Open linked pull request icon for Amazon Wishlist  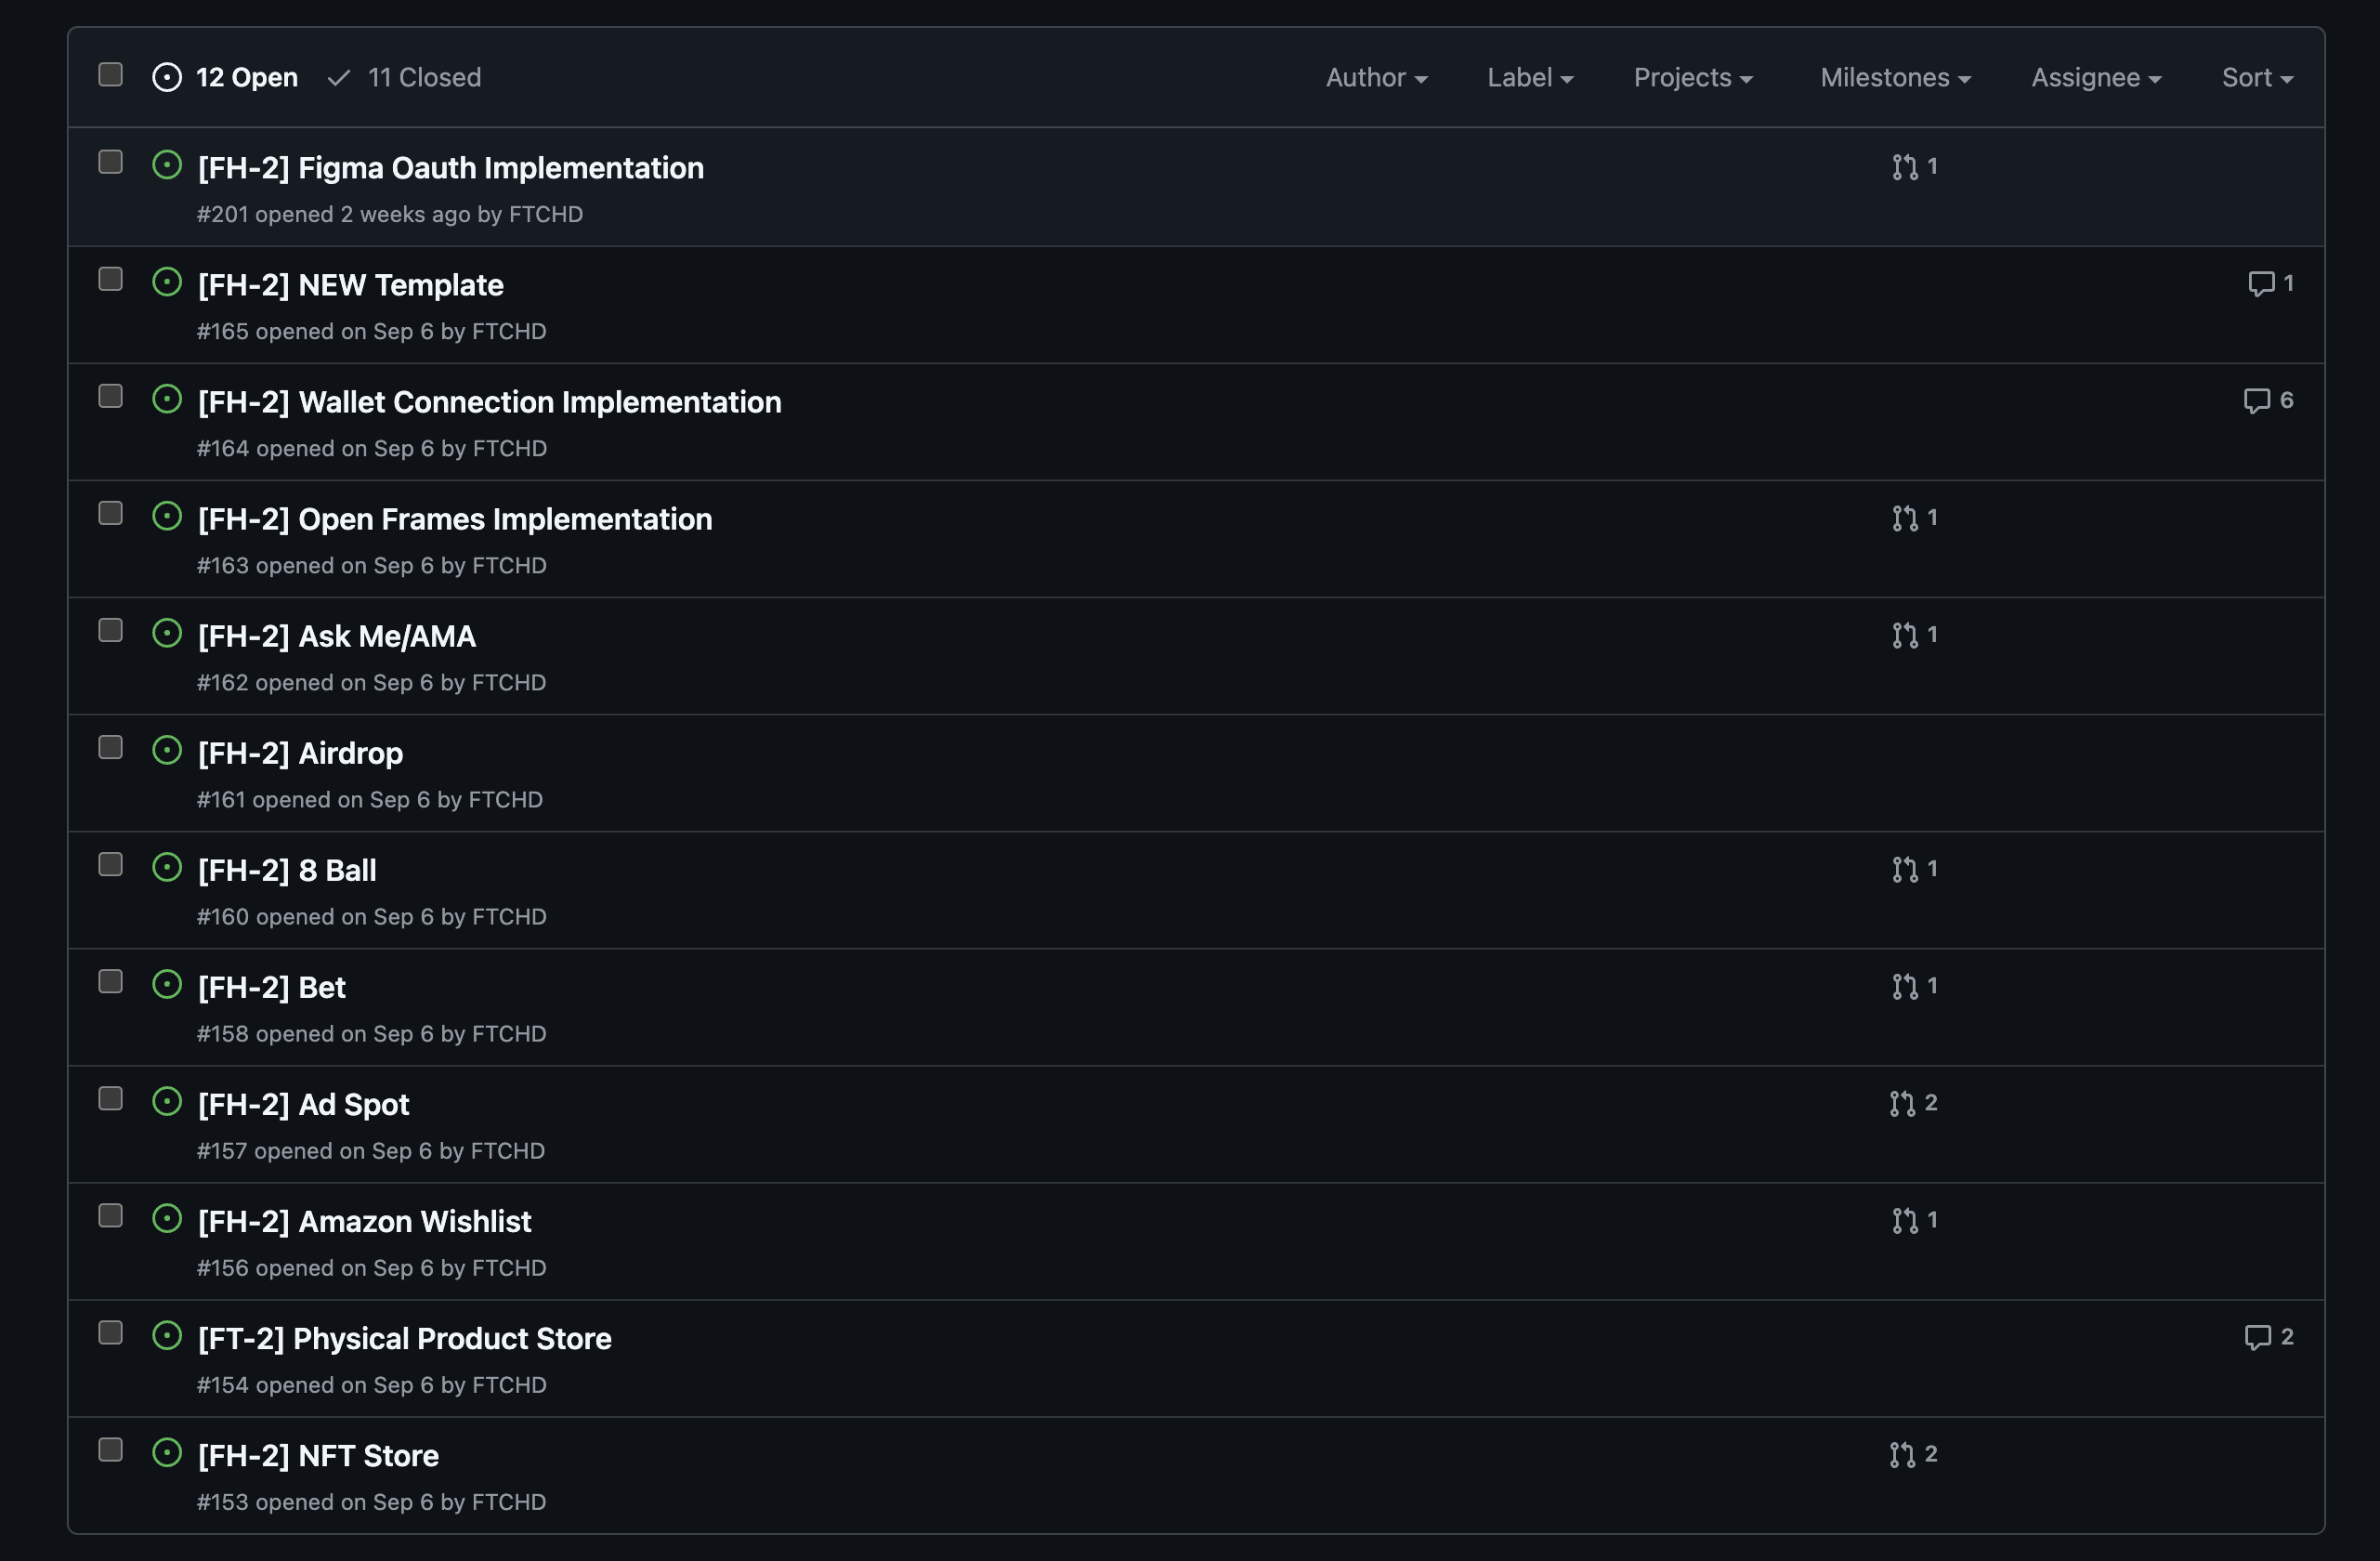[x=1905, y=1220]
